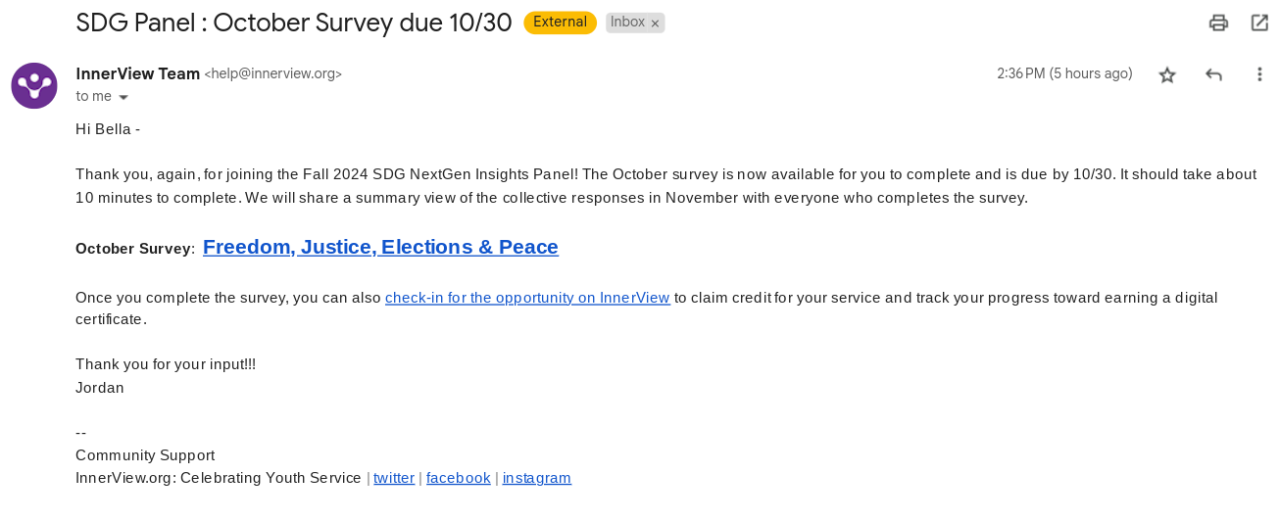Star the InnerView Team message
1280x522 pixels.
(x=1167, y=74)
